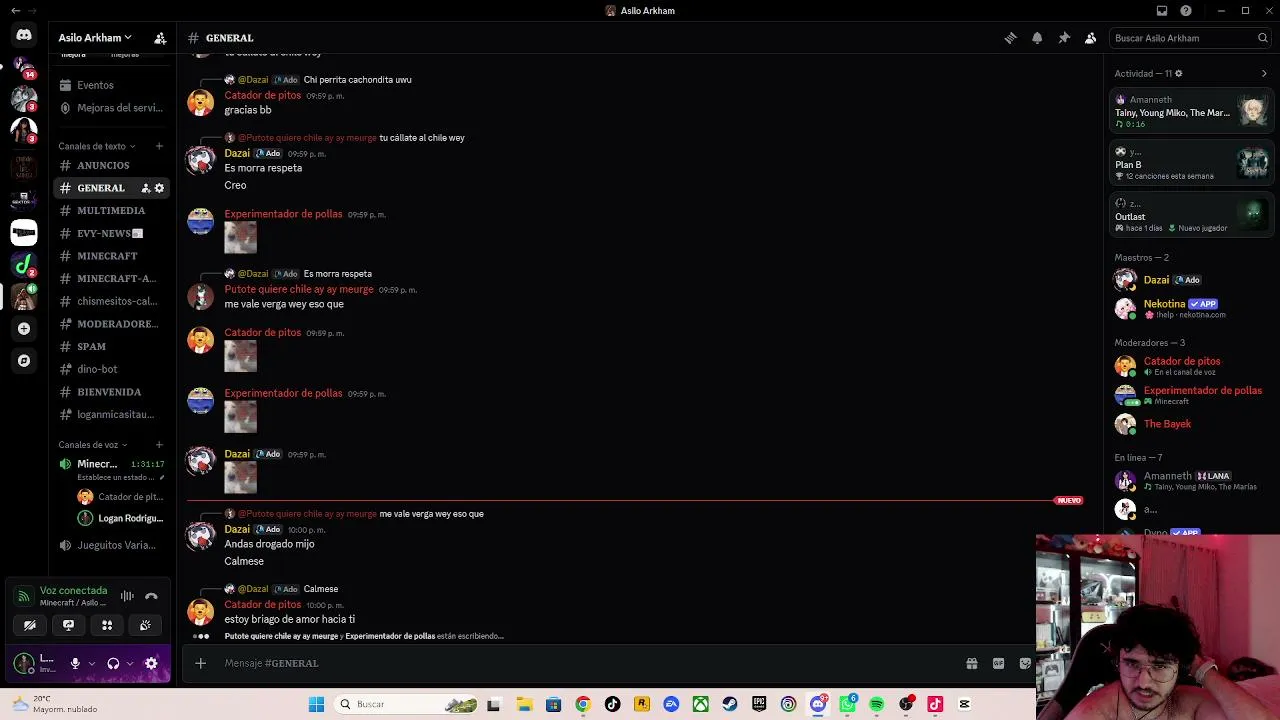
Task: Invite people to the server icon
Action: [160, 38]
